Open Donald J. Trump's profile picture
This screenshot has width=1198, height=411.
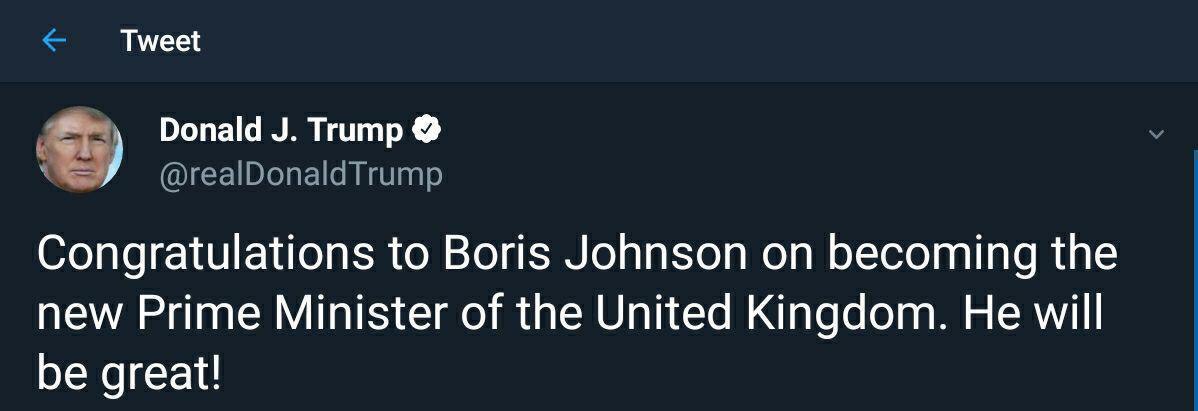pos(80,150)
